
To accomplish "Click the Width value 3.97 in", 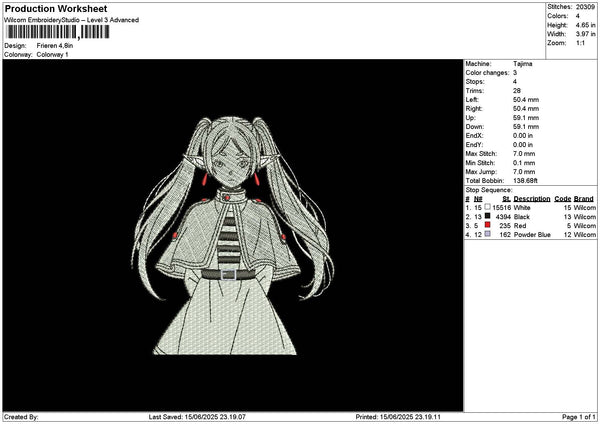I will coord(585,34).
